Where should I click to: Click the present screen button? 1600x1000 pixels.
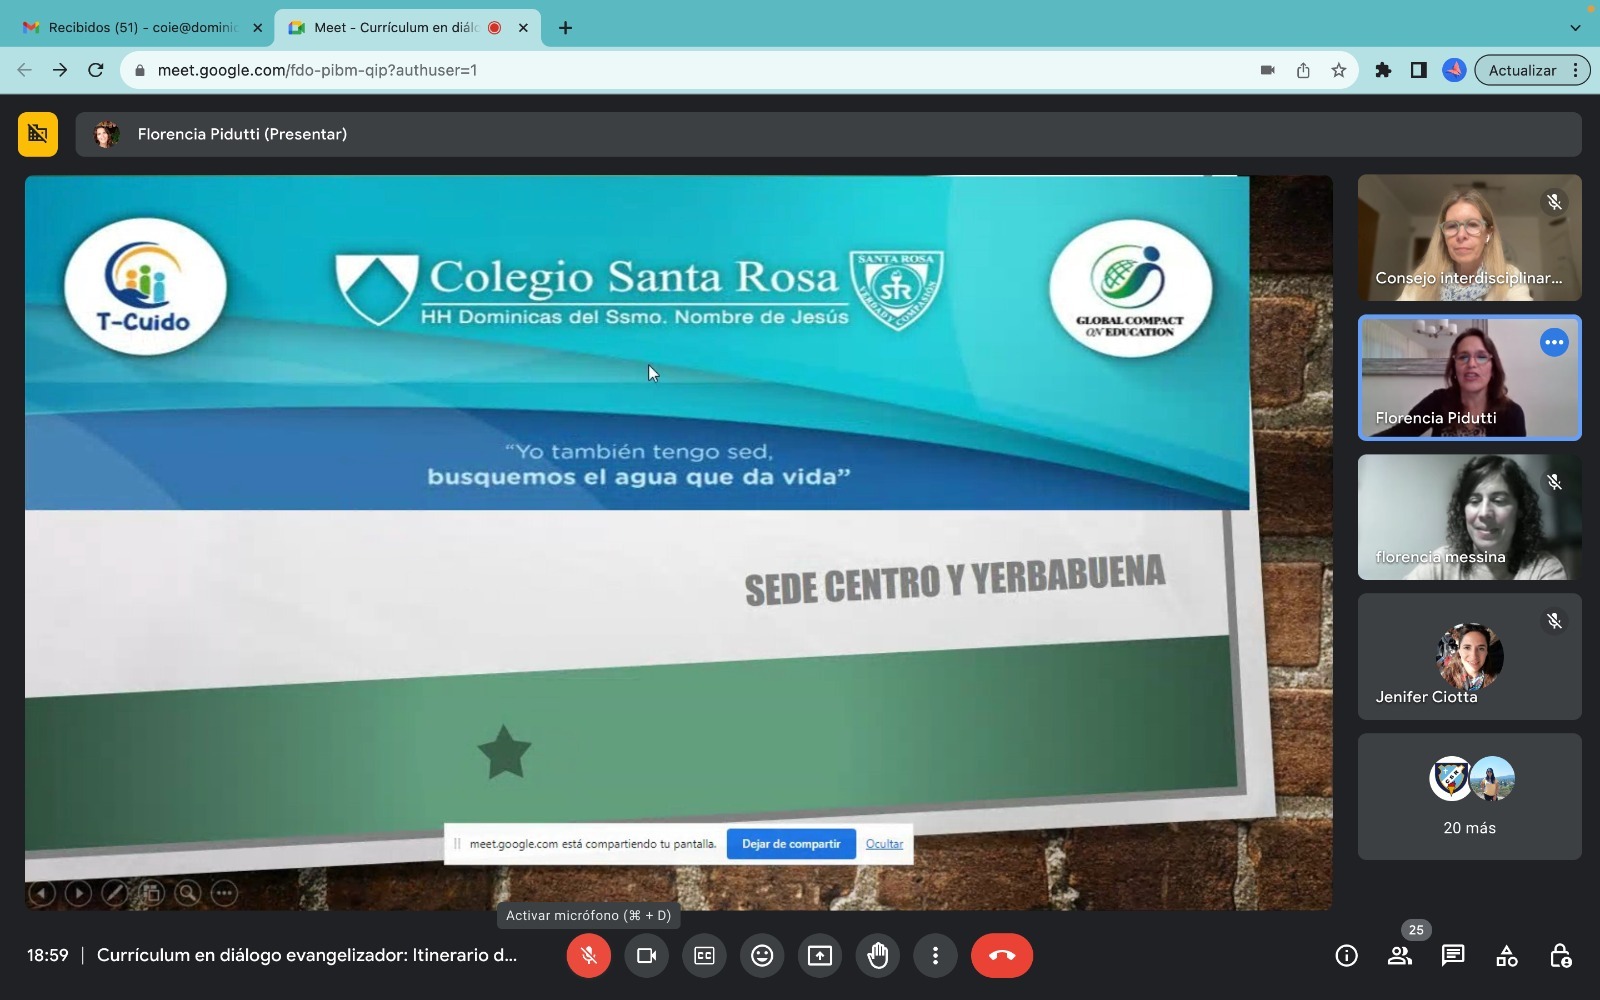820,956
